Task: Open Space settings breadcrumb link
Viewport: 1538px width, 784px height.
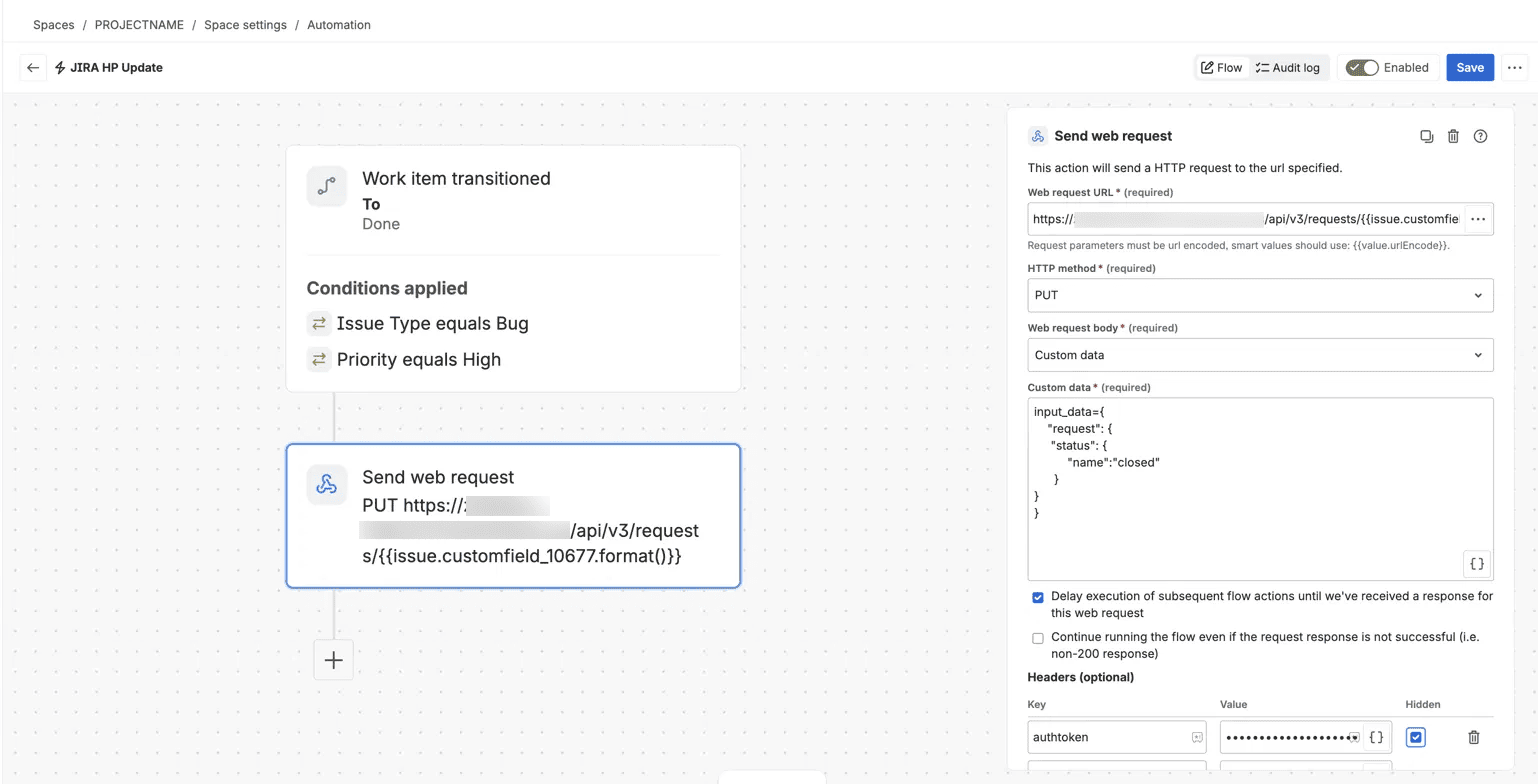Action: (x=245, y=25)
